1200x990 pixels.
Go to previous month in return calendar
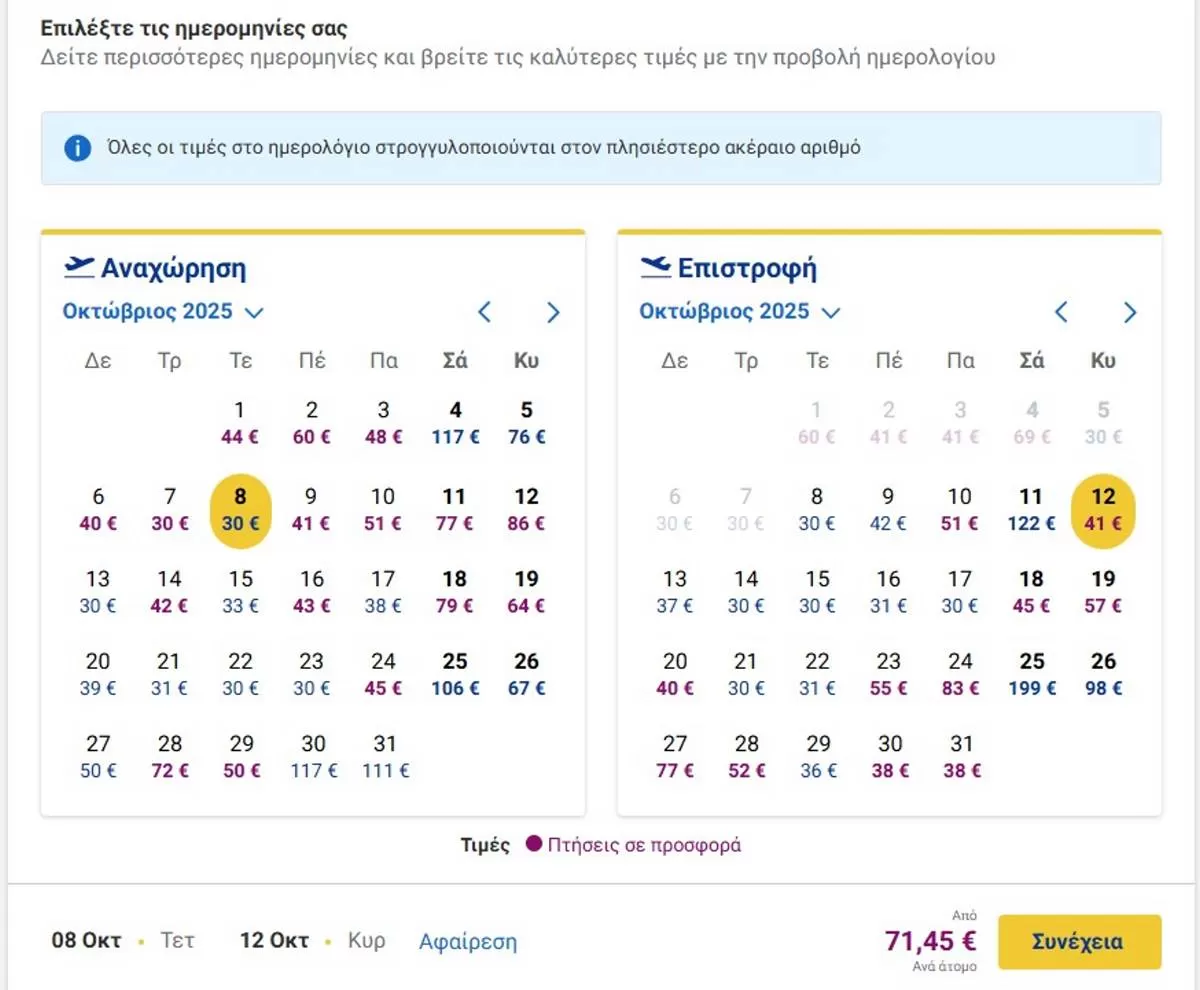1062,312
